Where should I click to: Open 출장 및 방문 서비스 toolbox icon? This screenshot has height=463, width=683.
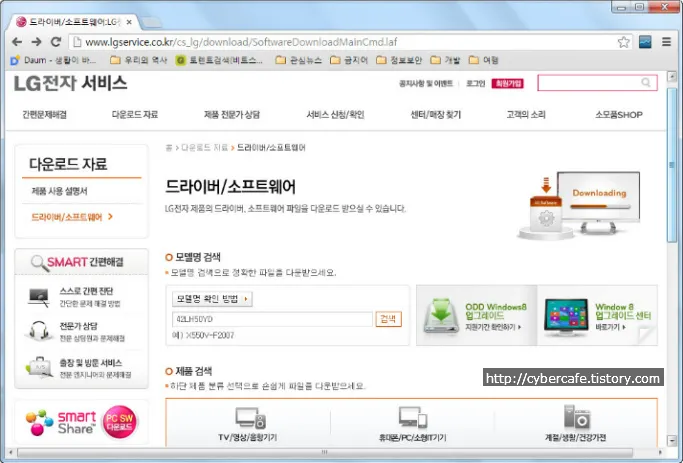39,367
